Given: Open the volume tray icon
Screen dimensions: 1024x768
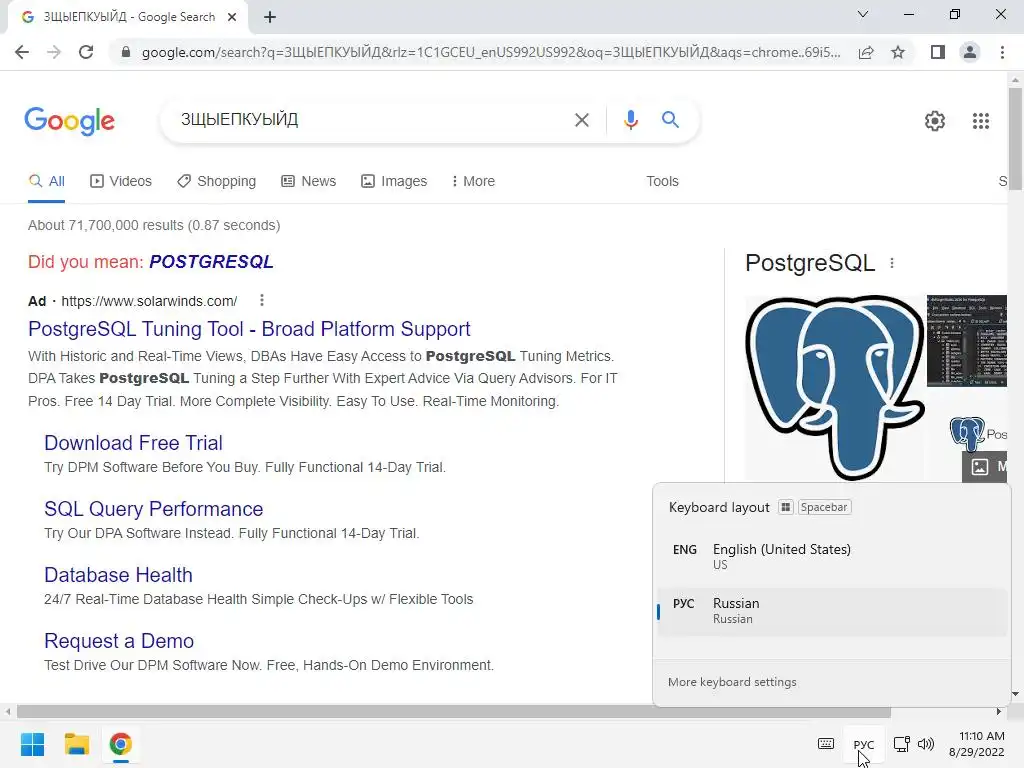Looking at the screenshot, I should pos(925,744).
